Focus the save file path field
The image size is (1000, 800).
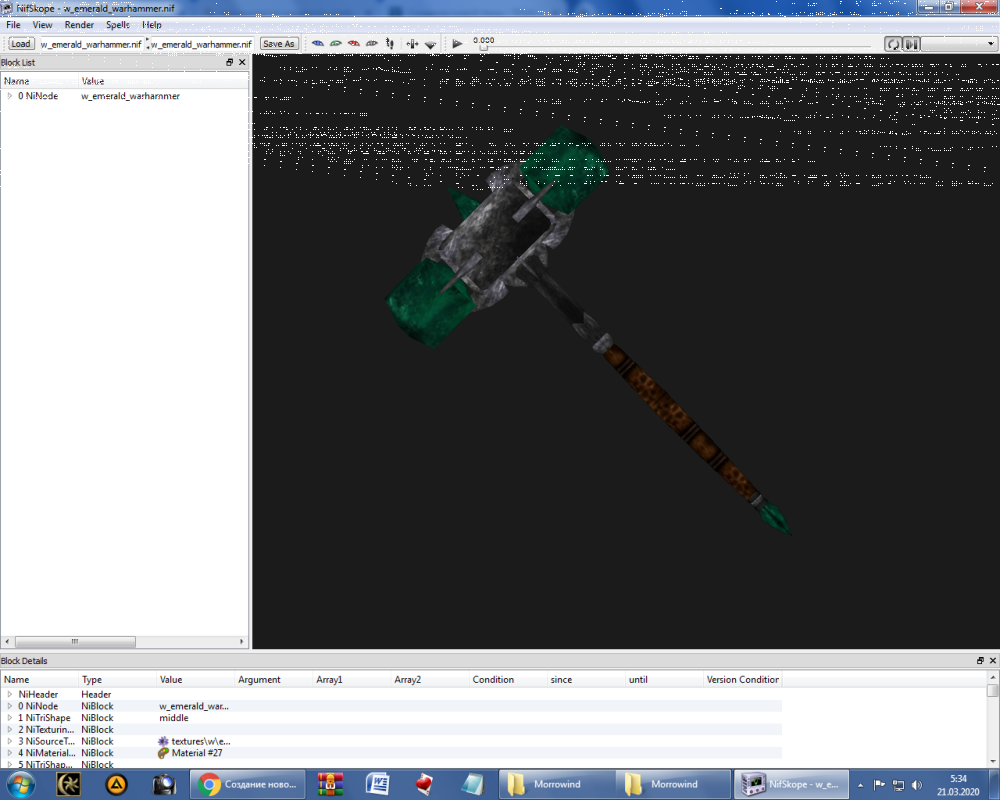click(x=201, y=44)
